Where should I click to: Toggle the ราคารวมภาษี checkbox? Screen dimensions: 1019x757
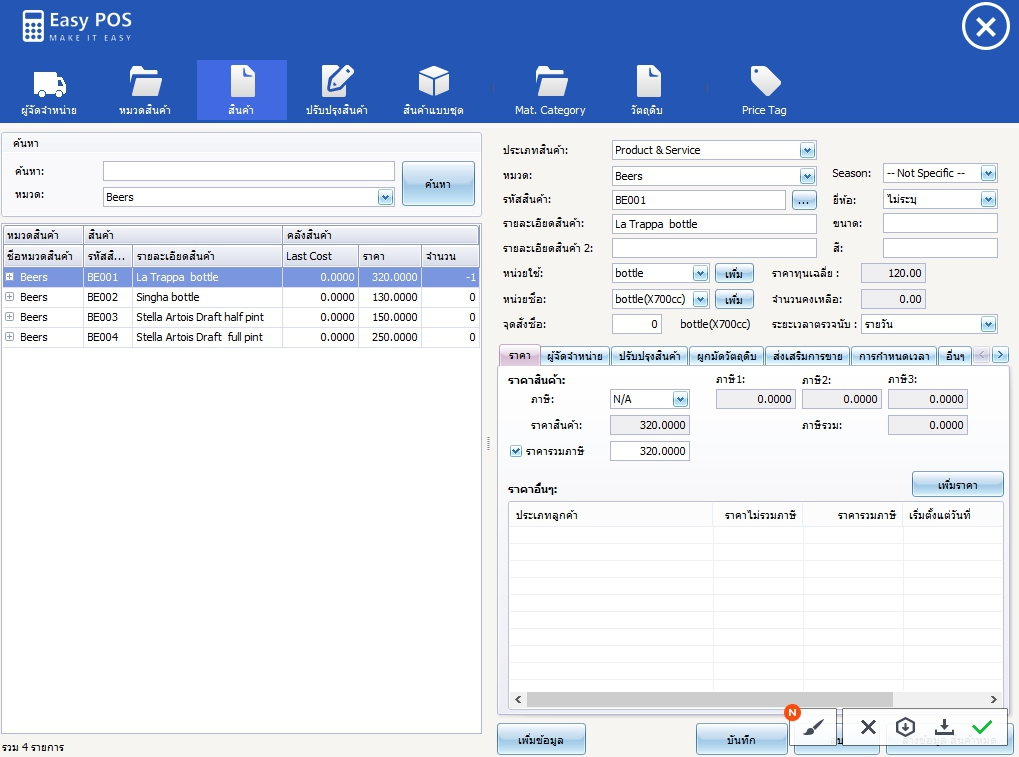pyautogui.click(x=516, y=451)
